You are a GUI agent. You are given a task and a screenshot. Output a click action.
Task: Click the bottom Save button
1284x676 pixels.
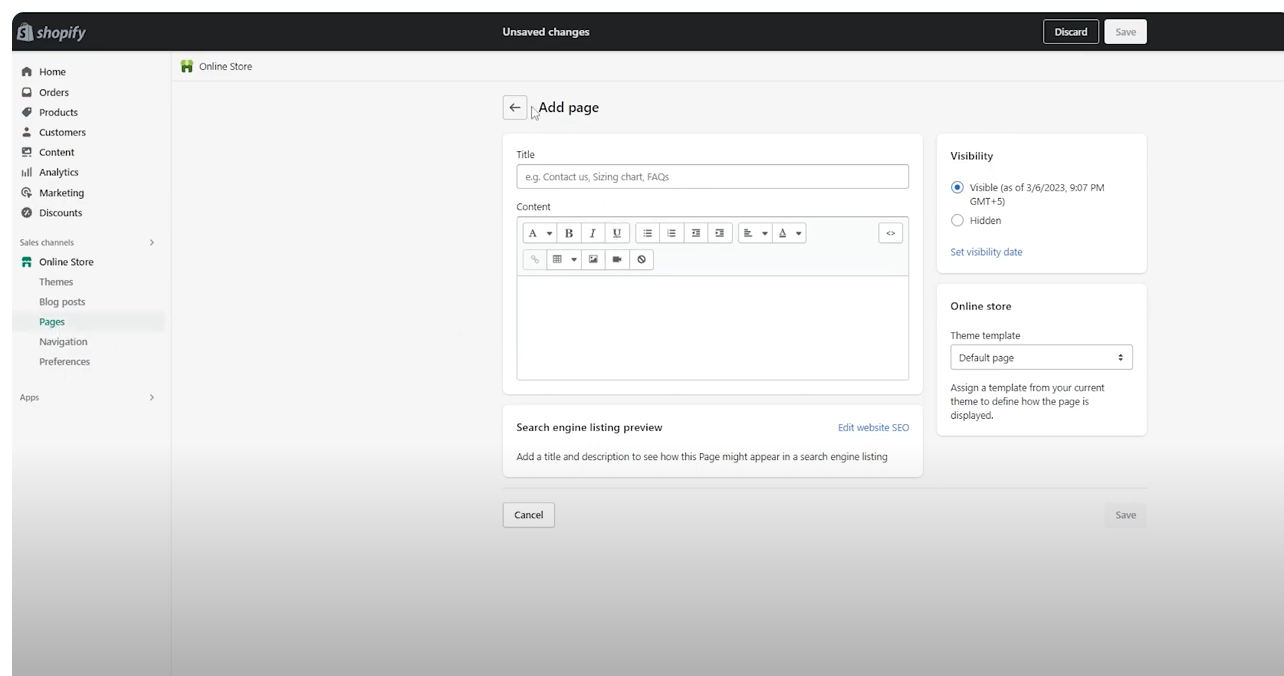[1126, 515]
